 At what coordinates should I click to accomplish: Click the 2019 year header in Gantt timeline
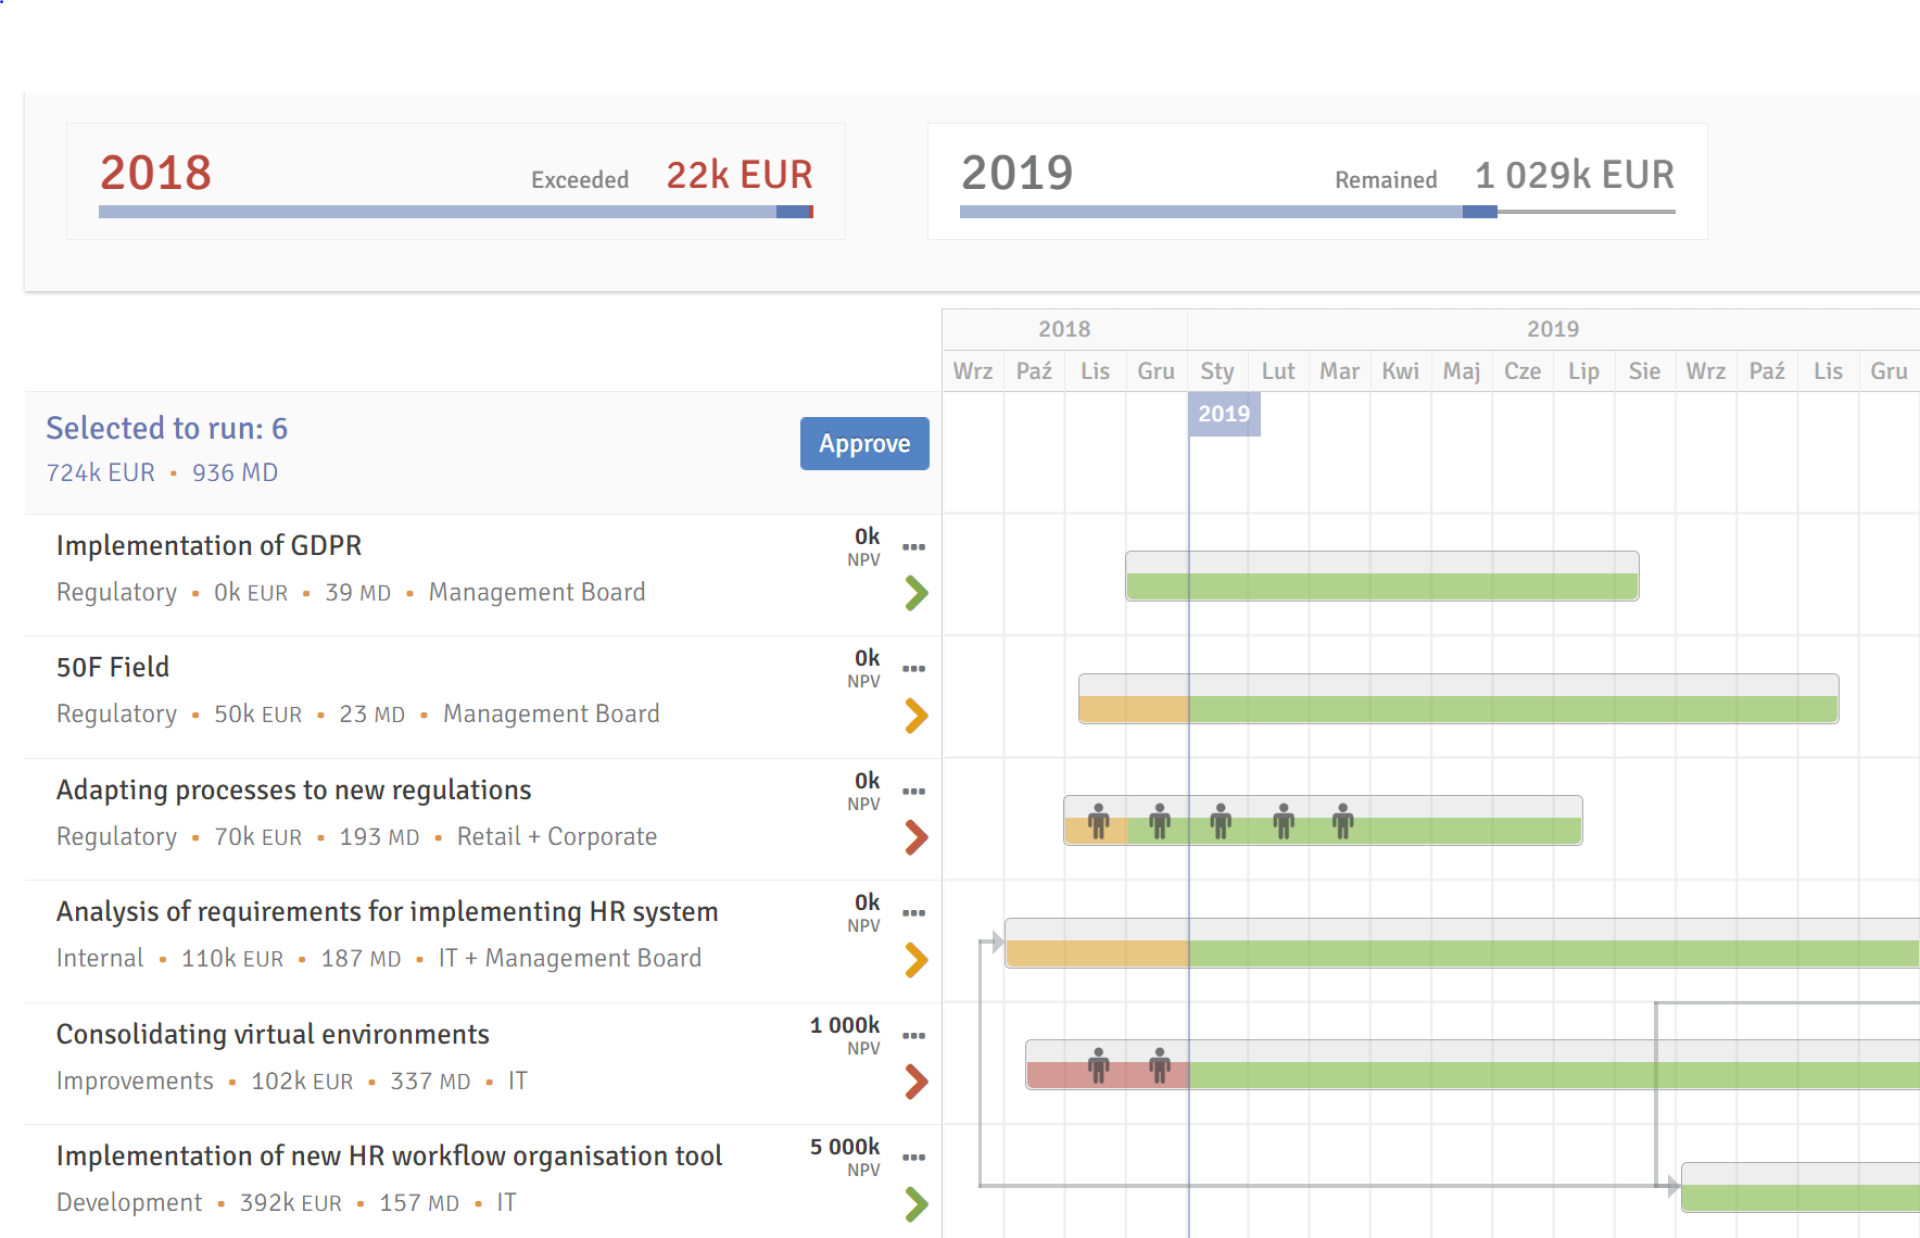[1553, 329]
